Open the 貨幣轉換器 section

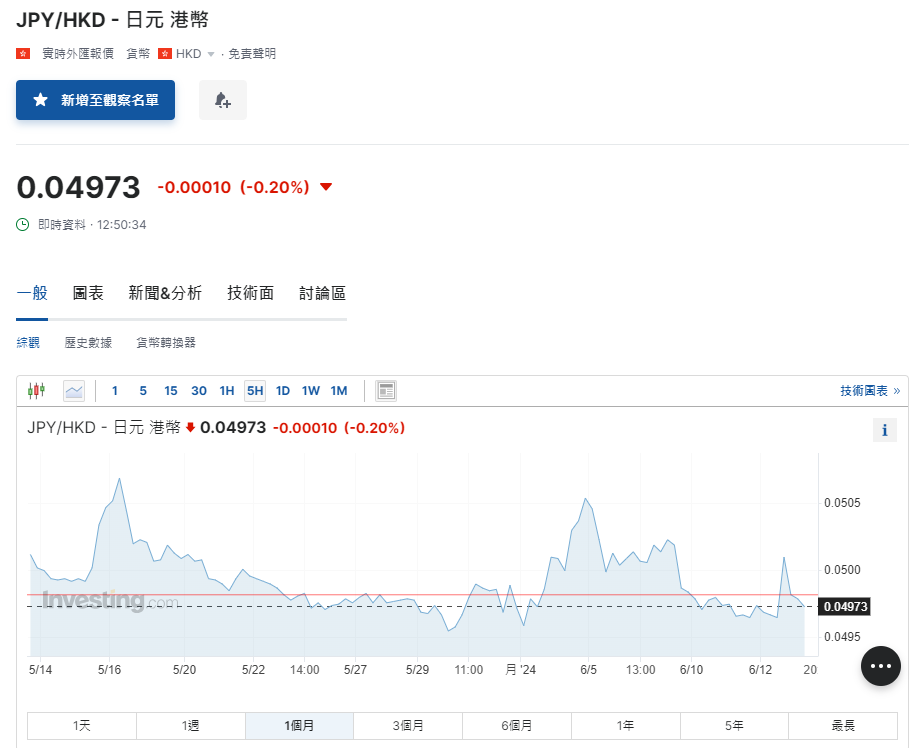point(166,342)
